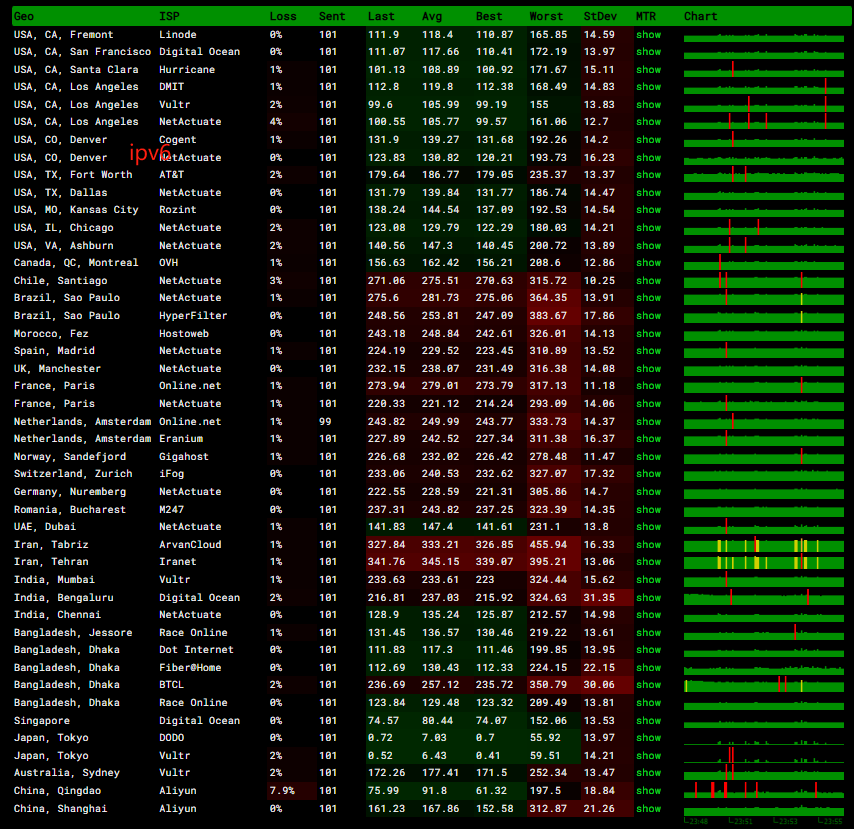Open the UAE Dubai latency chart
The height and width of the screenshot is (829, 854).
764,527
